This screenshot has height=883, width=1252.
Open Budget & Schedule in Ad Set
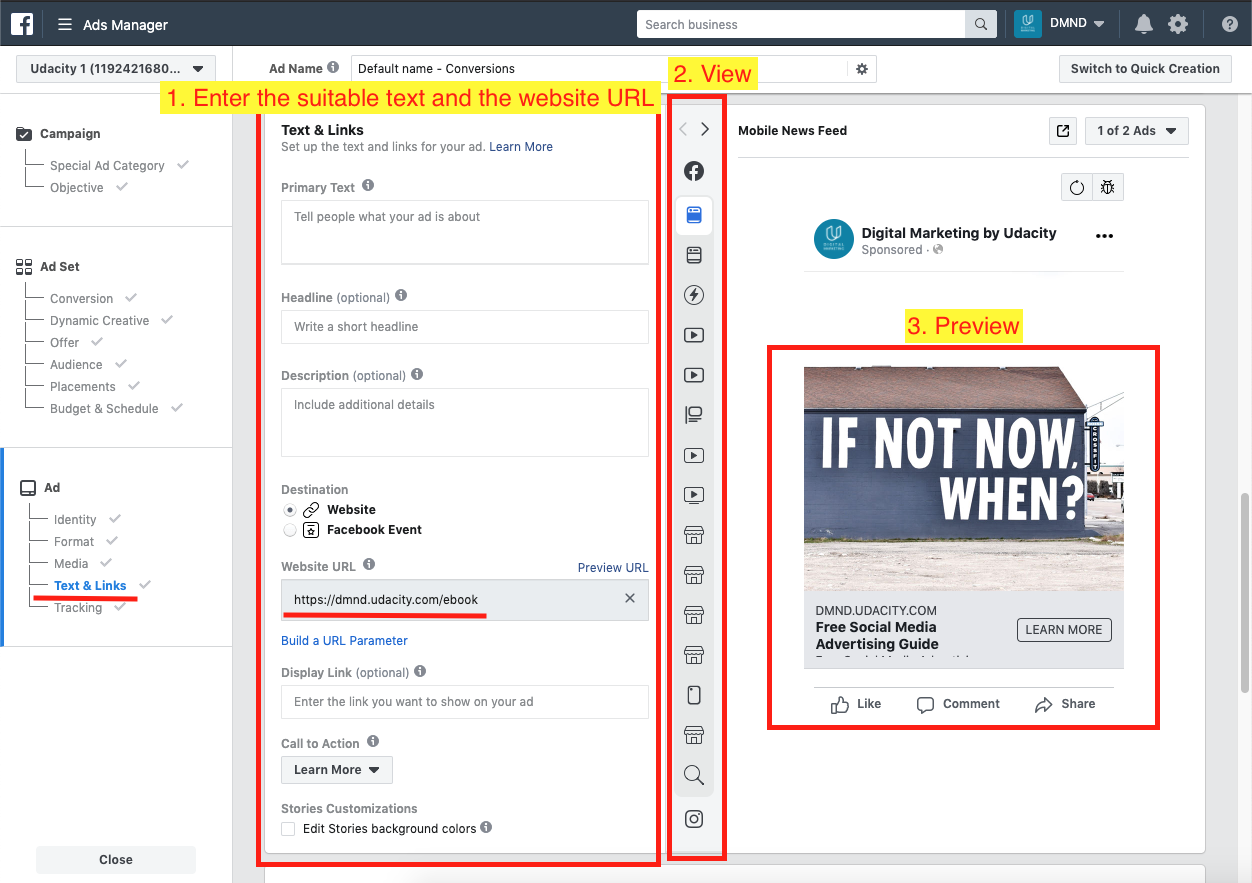[104, 408]
